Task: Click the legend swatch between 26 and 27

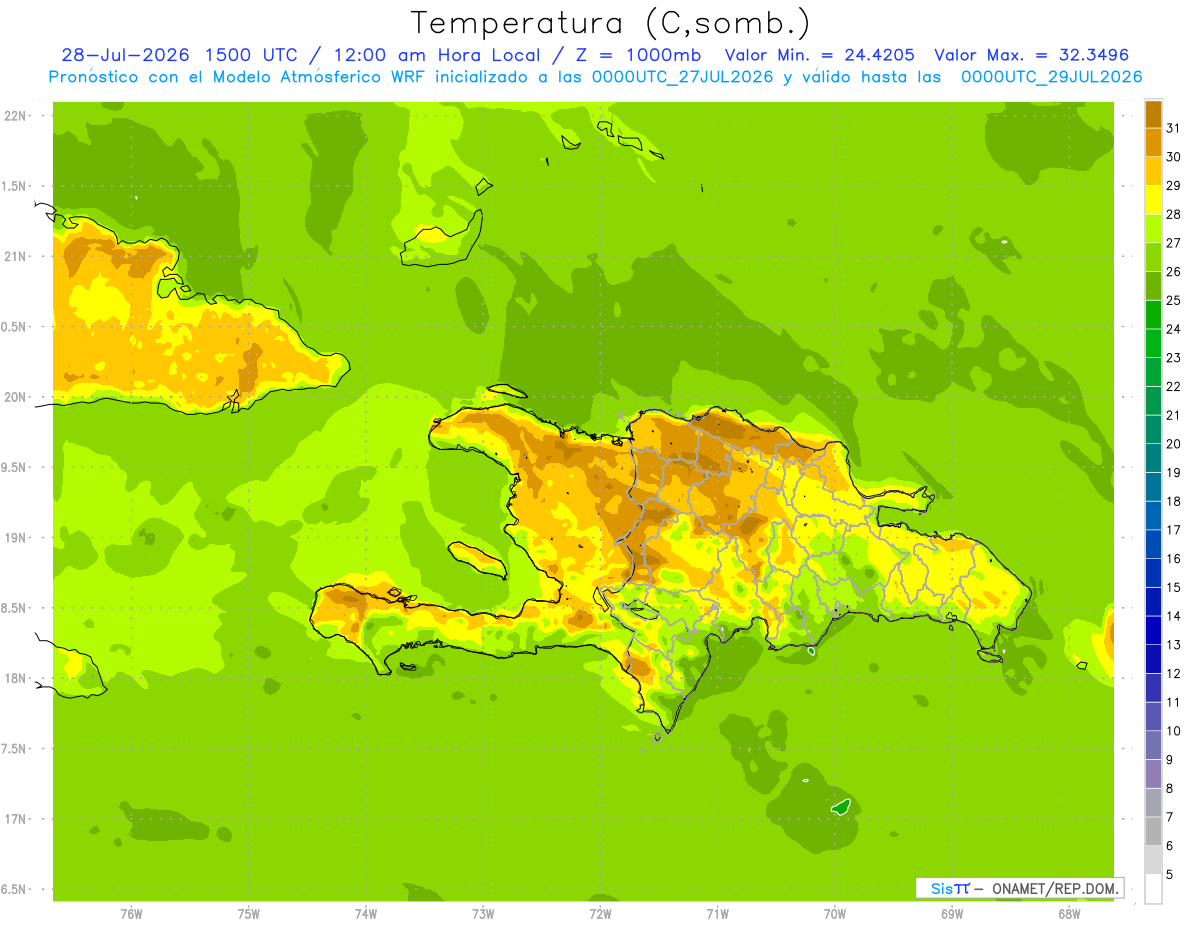Action: coord(1154,257)
